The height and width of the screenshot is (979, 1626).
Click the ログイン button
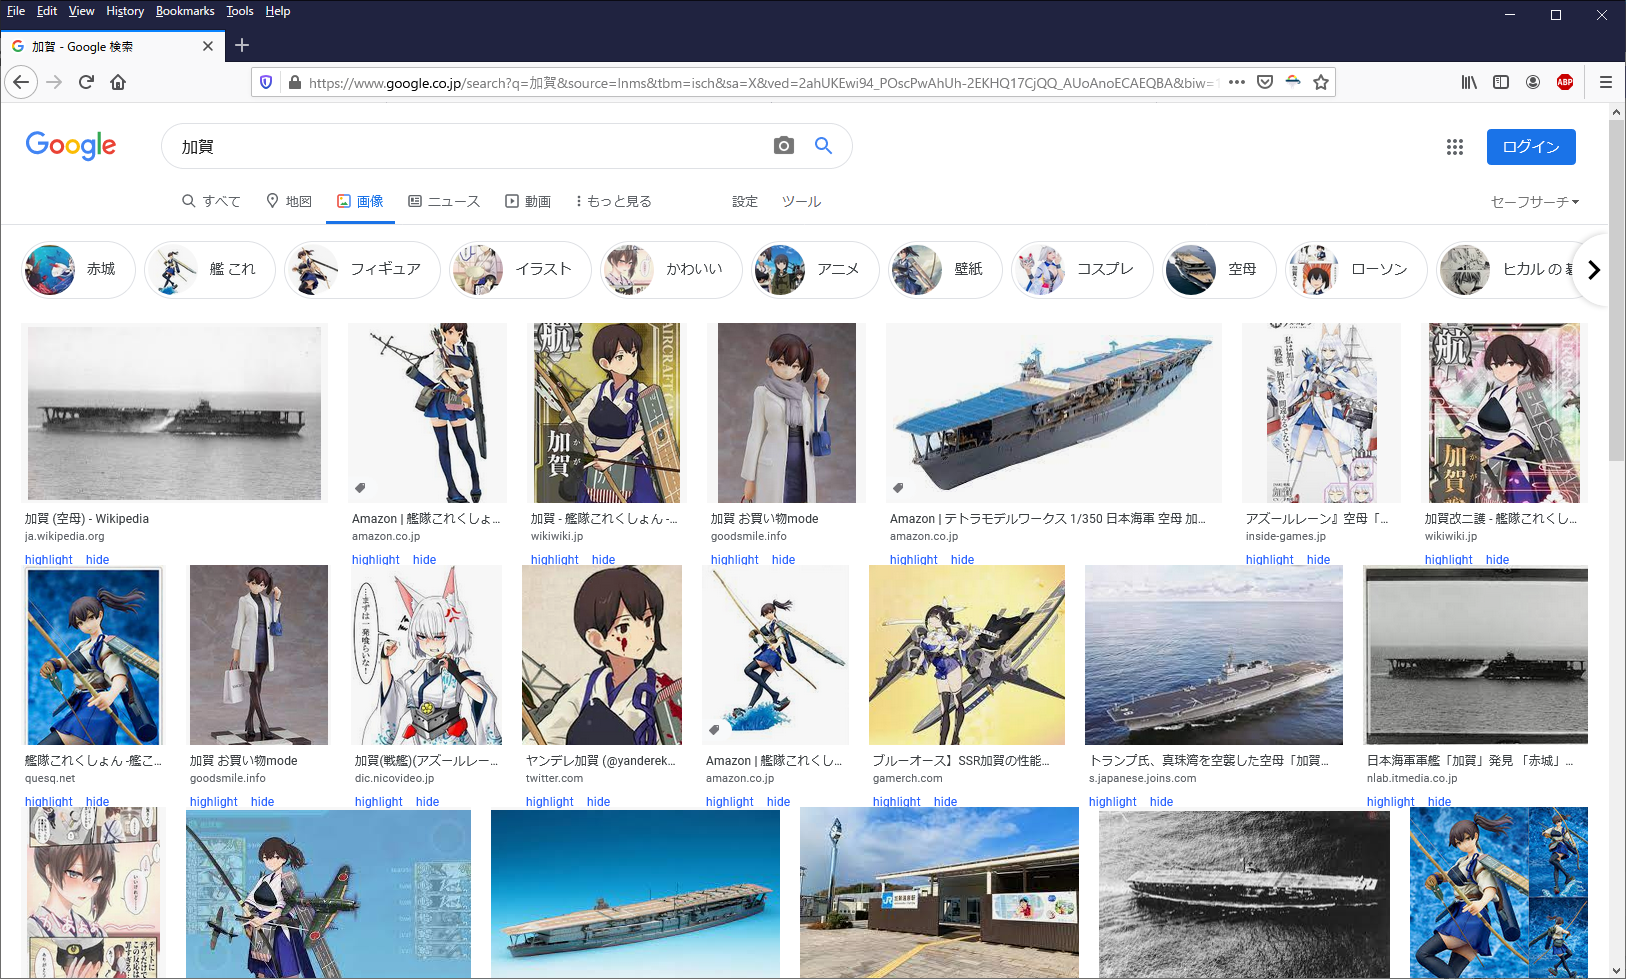[x=1531, y=147]
